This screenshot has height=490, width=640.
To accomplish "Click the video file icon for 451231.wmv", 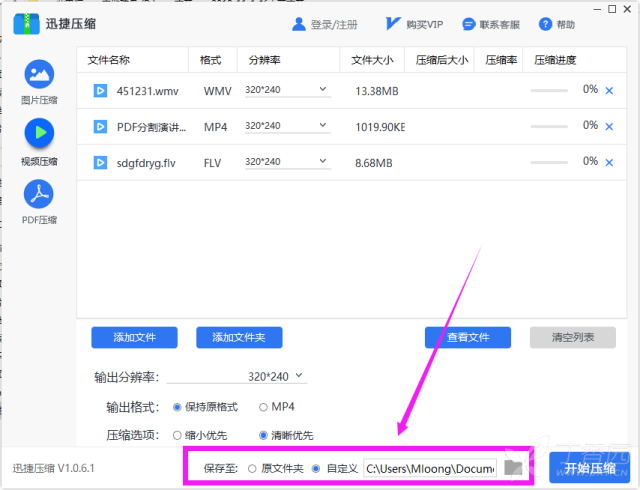I will 100,91.
